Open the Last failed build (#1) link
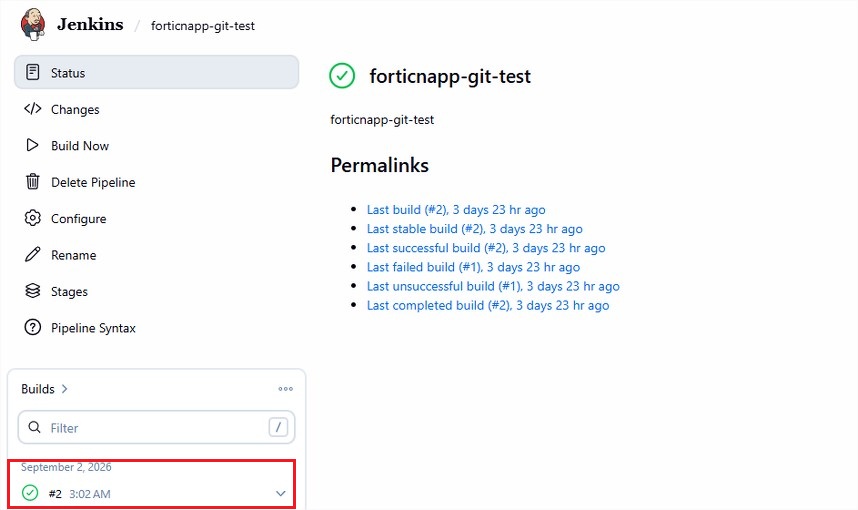858x510 pixels. [x=473, y=267]
